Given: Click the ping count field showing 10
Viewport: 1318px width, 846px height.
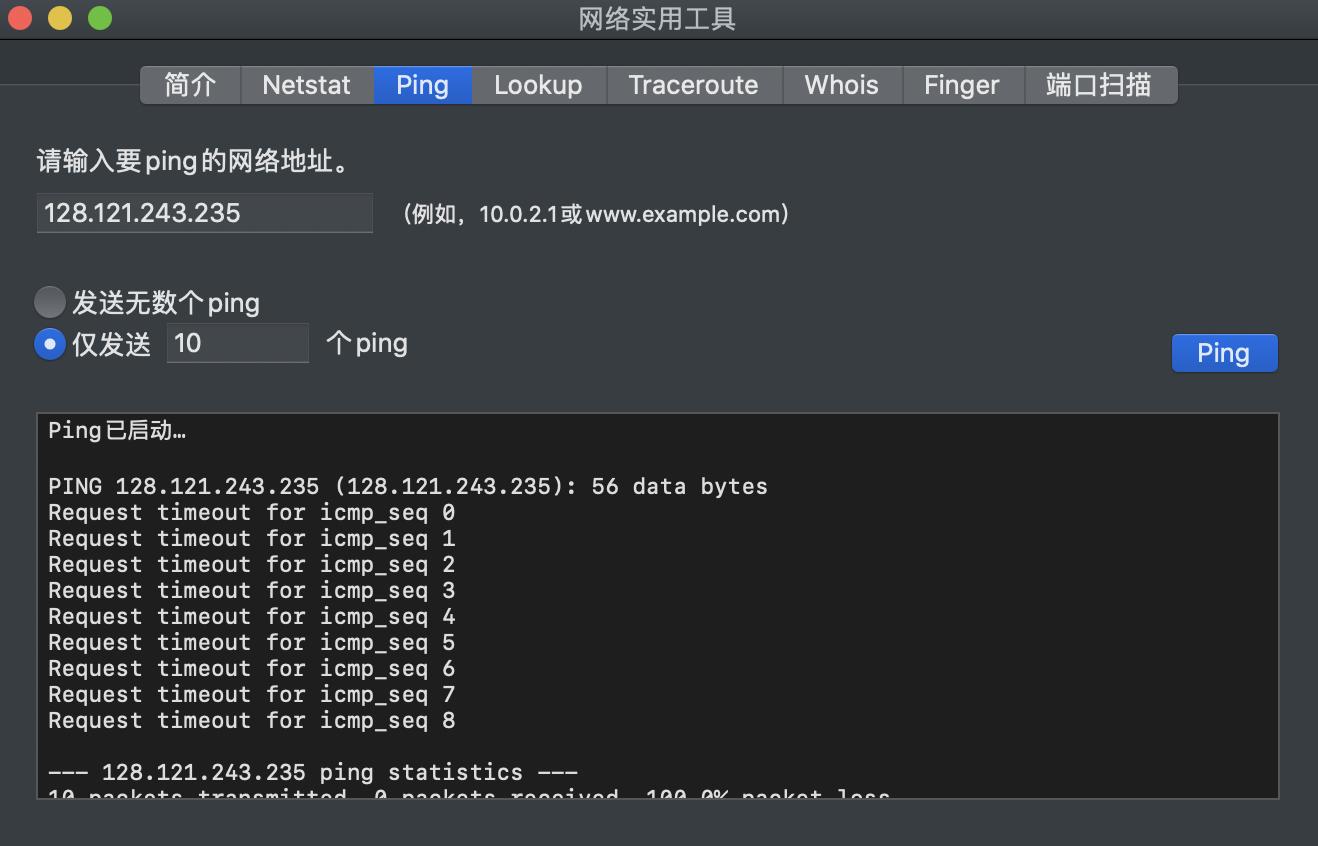Looking at the screenshot, I should (237, 343).
